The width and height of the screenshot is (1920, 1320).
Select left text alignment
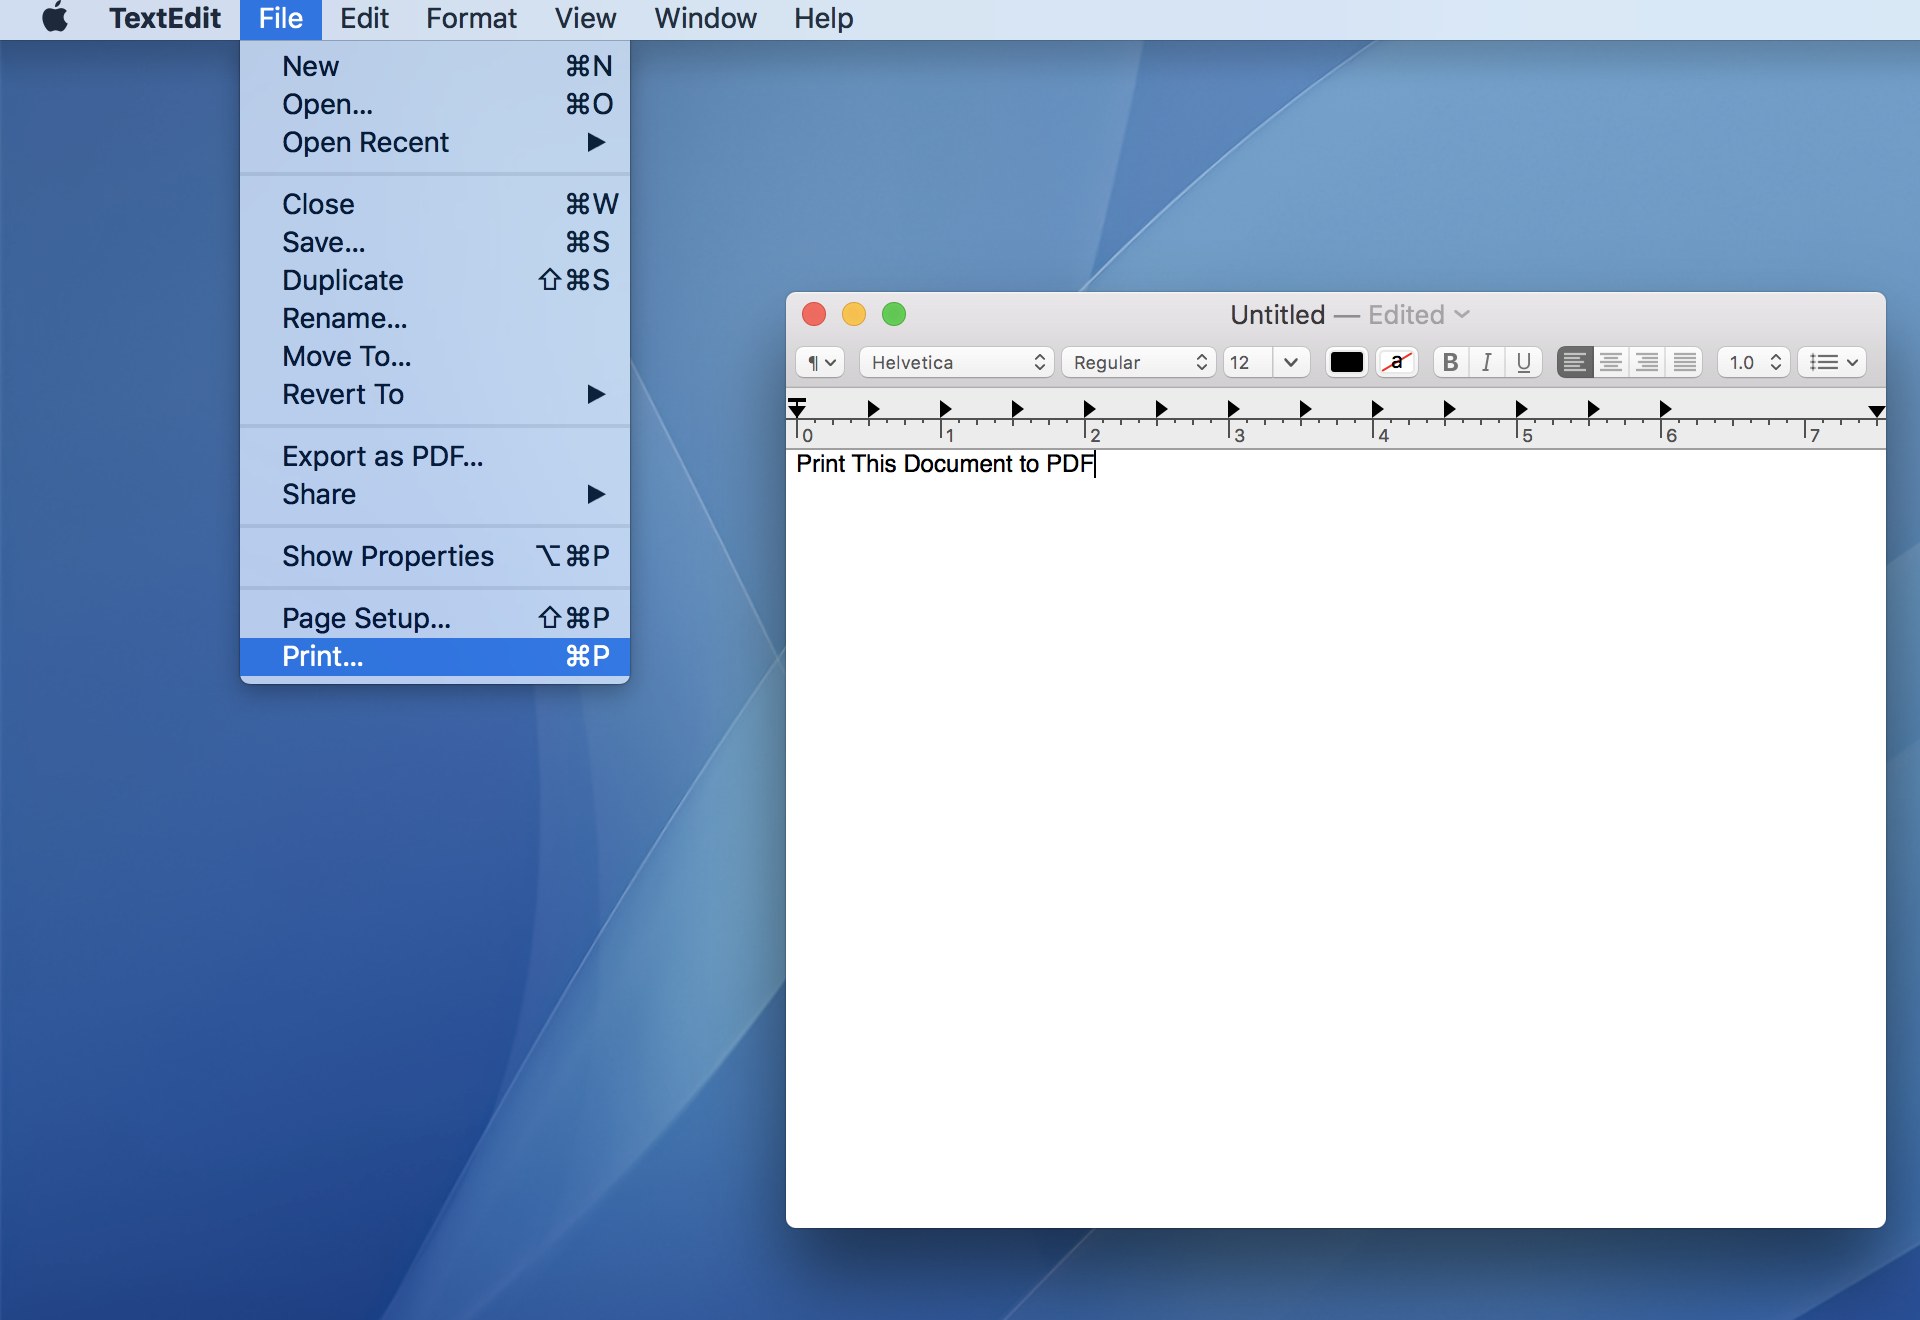click(1574, 362)
